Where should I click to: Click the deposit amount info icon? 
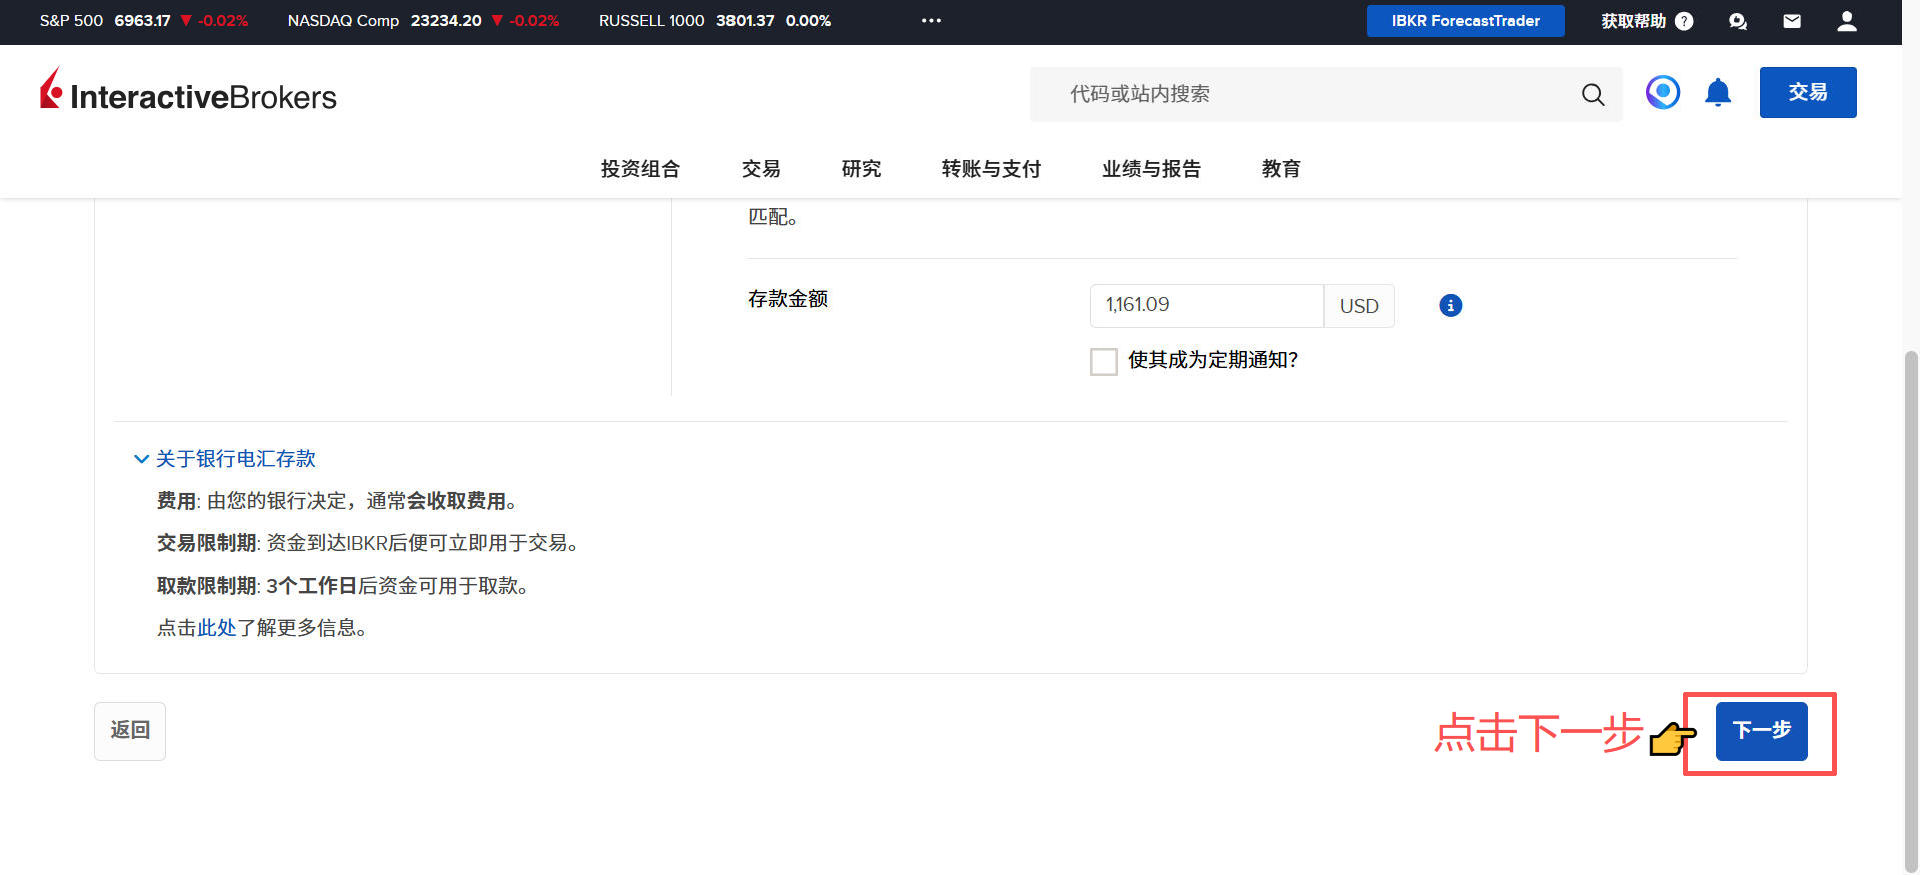pos(1450,306)
